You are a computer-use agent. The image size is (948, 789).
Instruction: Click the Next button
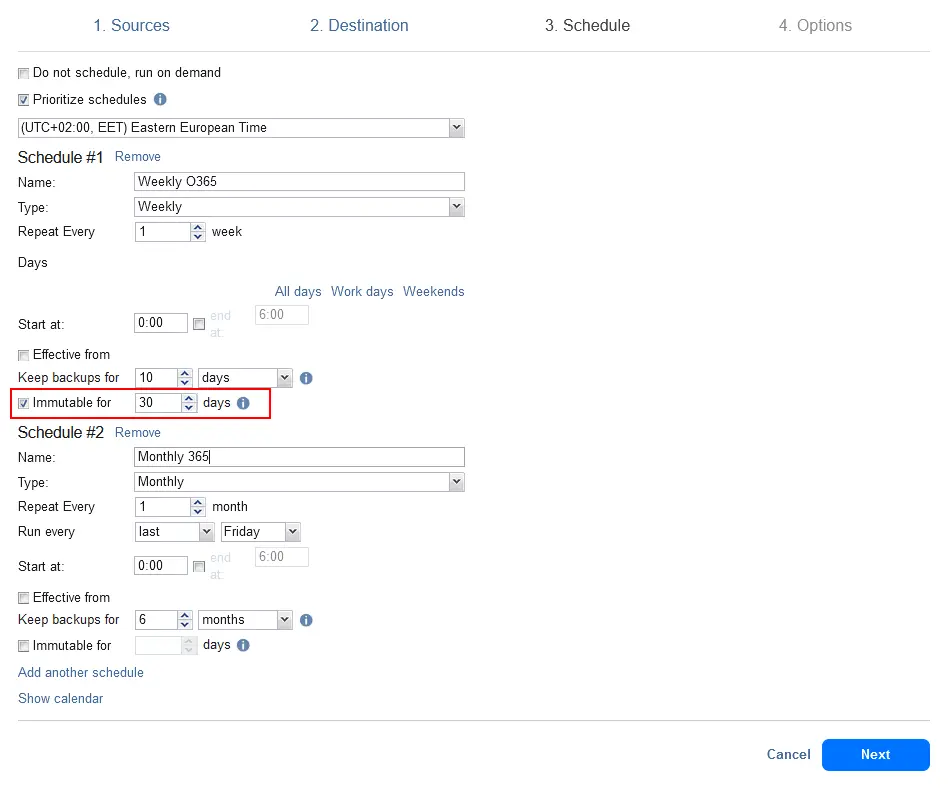(x=875, y=755)
